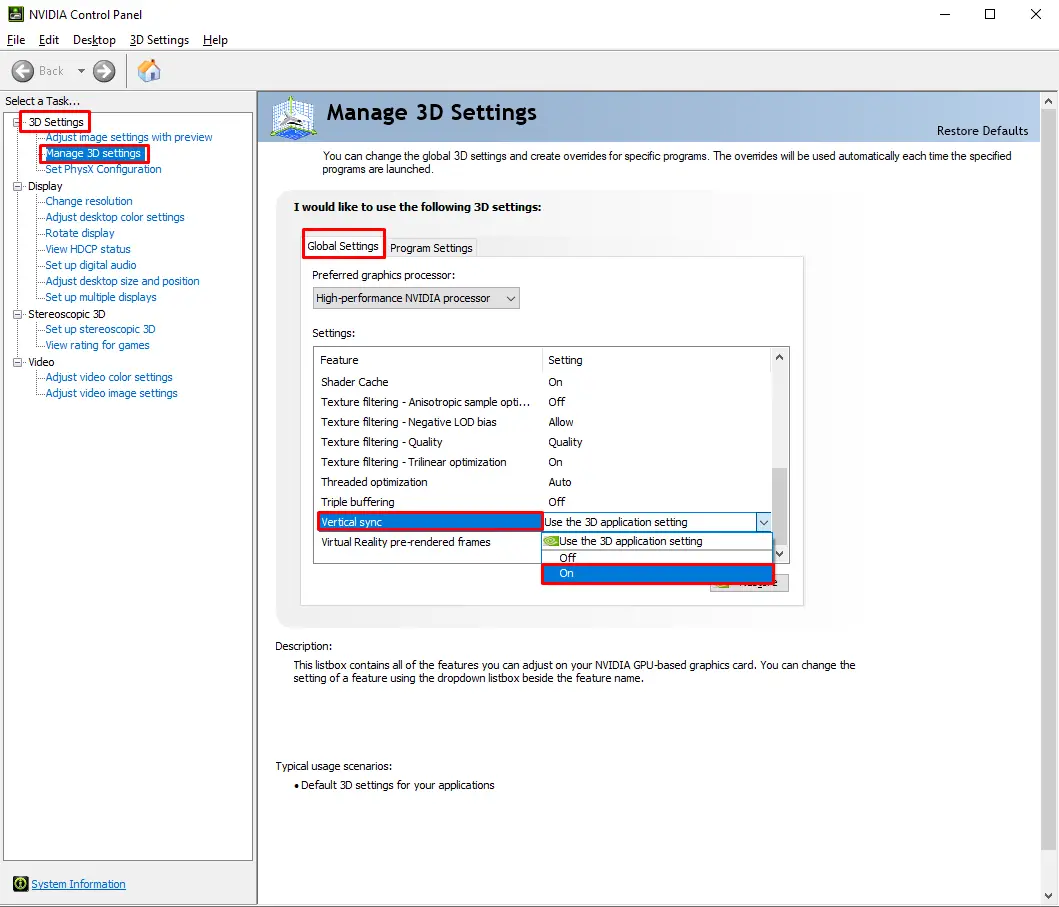Collapse the Video tree section

click(17, 361)
